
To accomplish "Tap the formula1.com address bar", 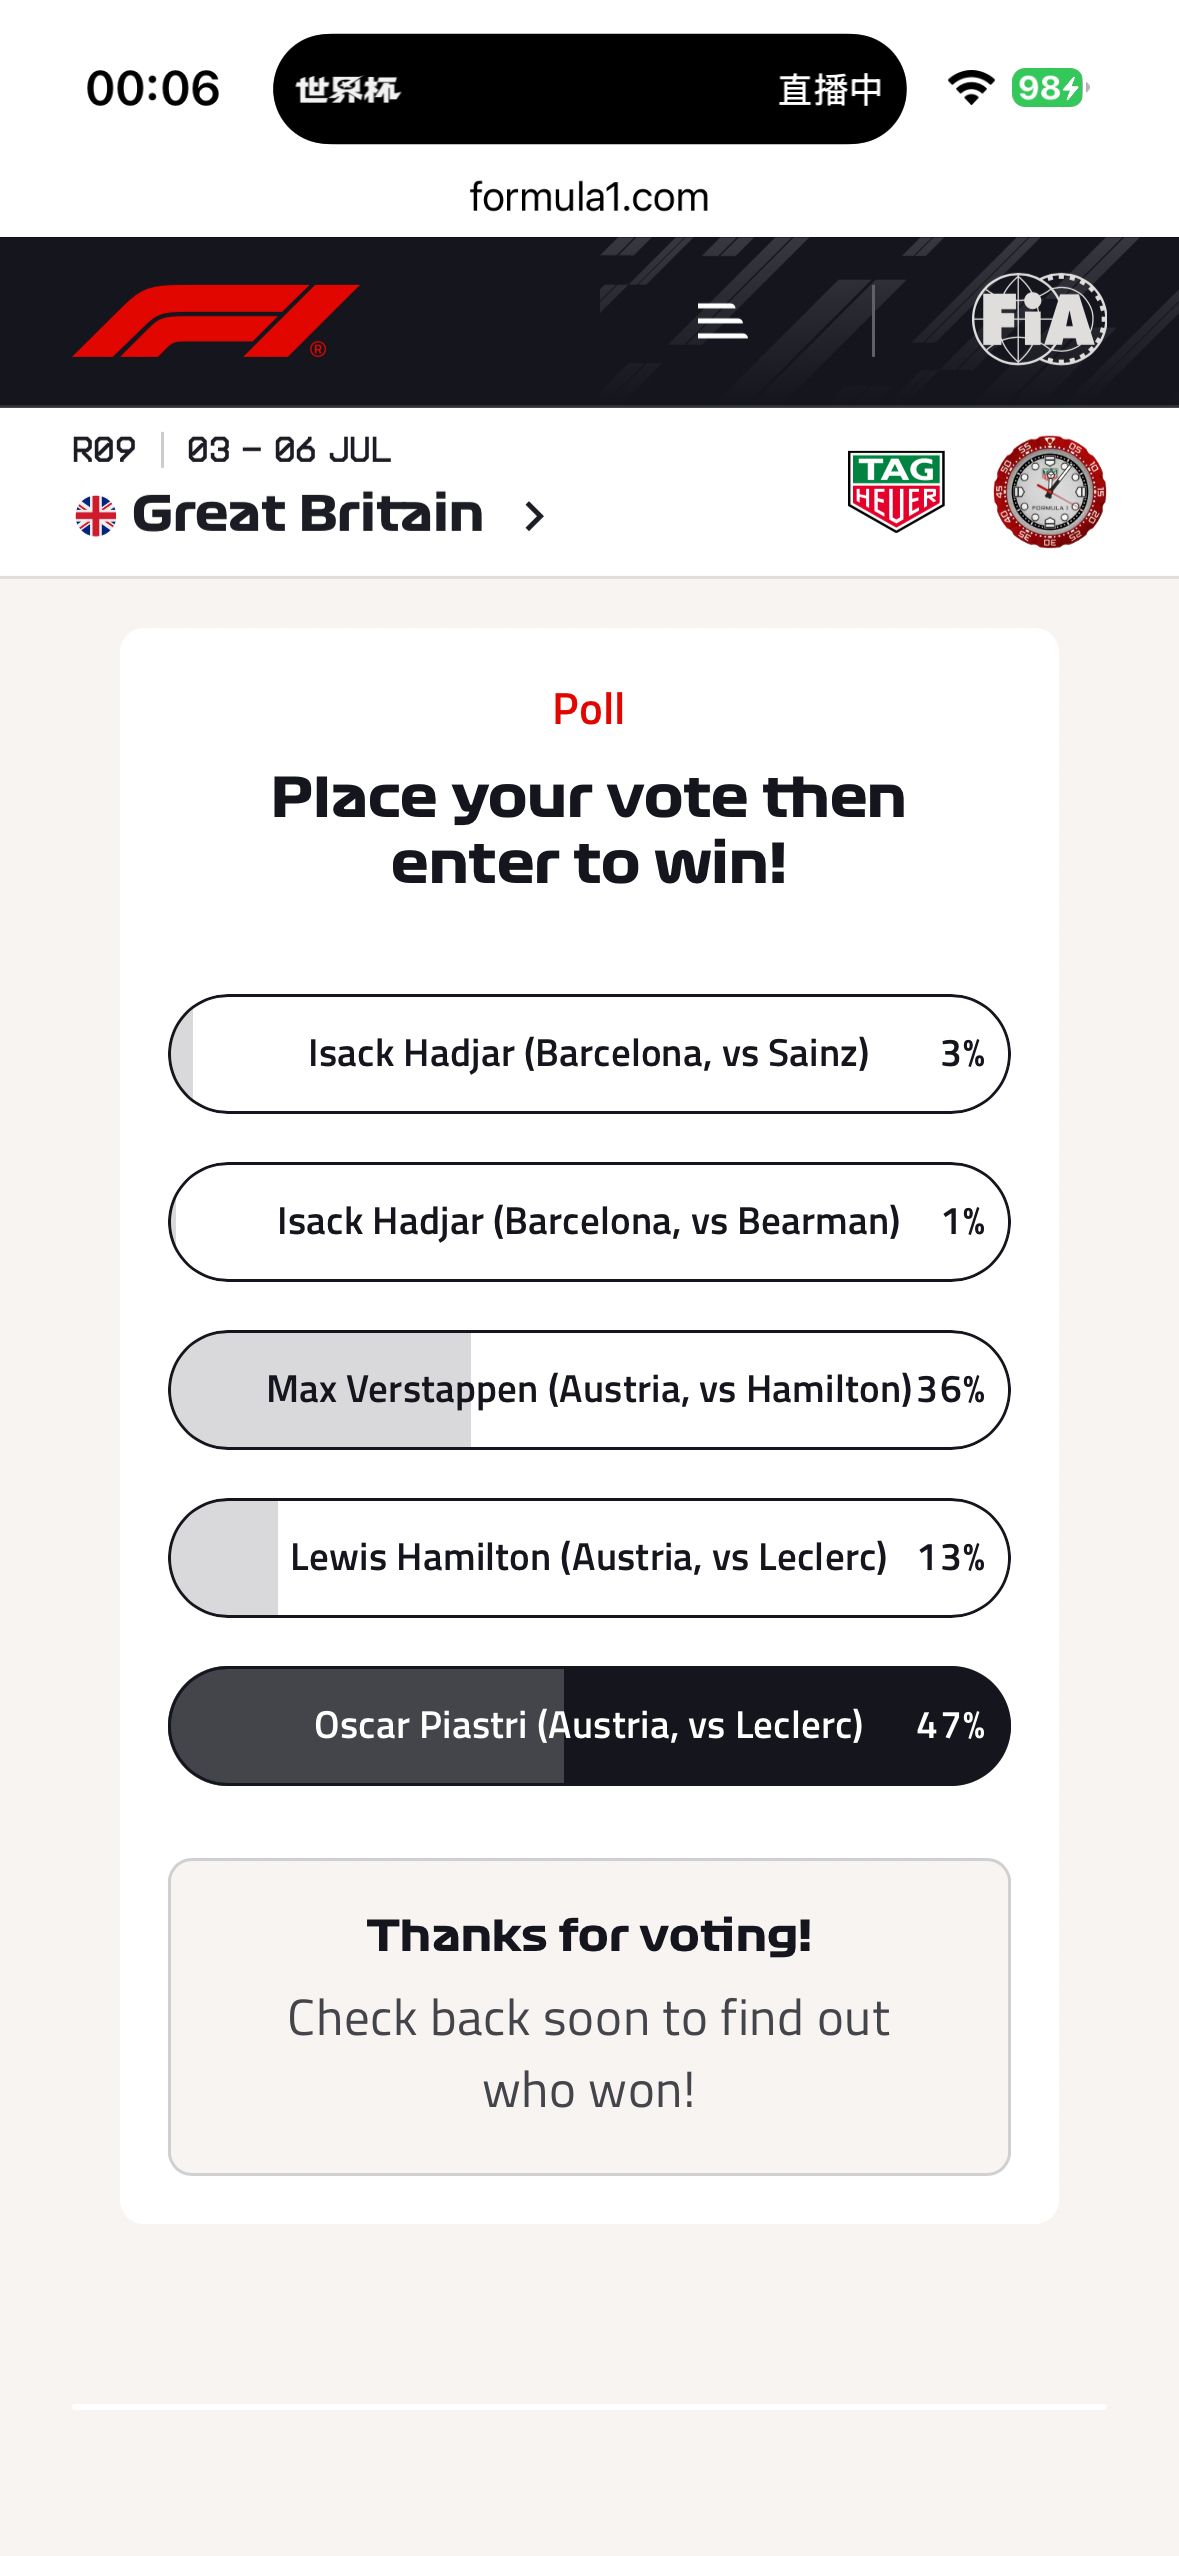I will [x=589, y=197].
